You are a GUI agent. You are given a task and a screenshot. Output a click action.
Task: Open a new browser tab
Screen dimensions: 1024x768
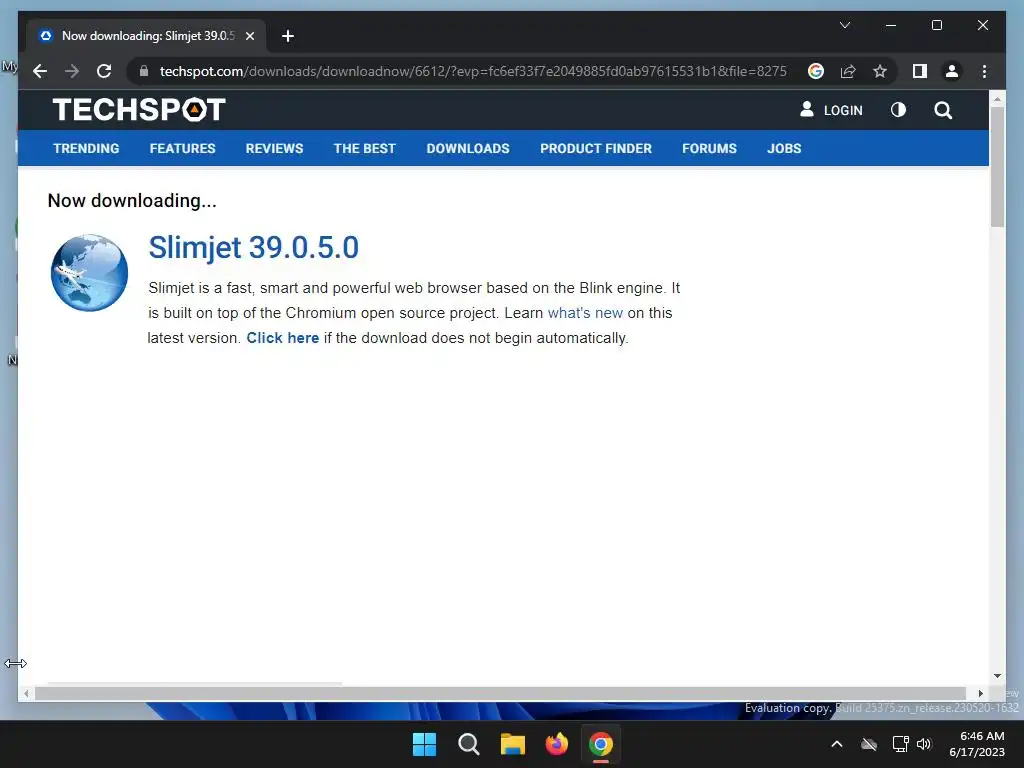(x=287, y=36)
